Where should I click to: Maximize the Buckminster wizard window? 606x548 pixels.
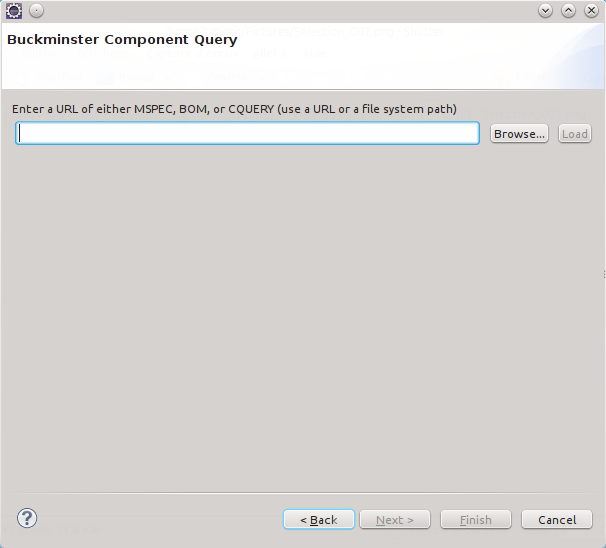pos(568,11)
